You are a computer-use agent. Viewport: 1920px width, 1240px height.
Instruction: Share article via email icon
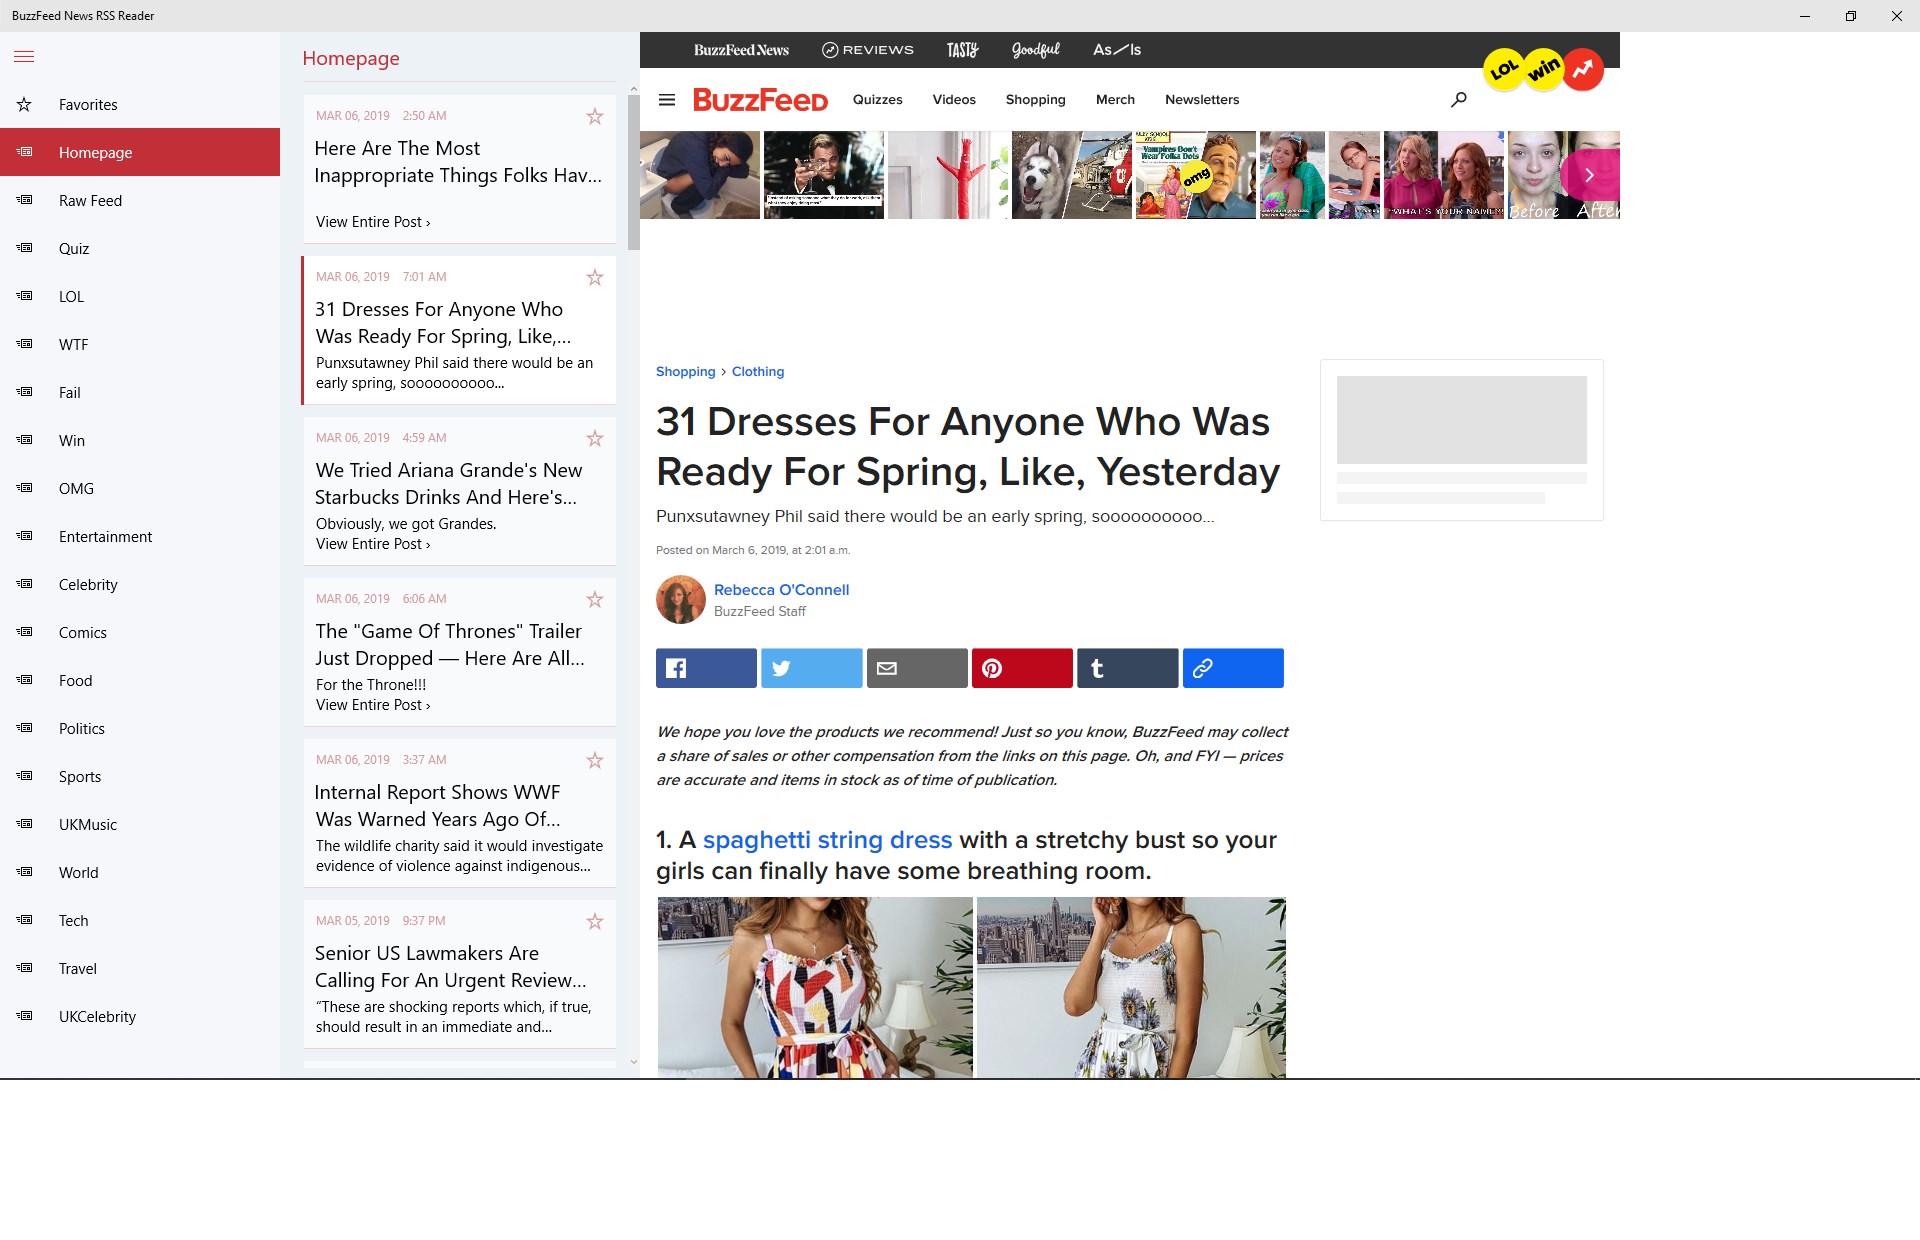pos(916,668)
